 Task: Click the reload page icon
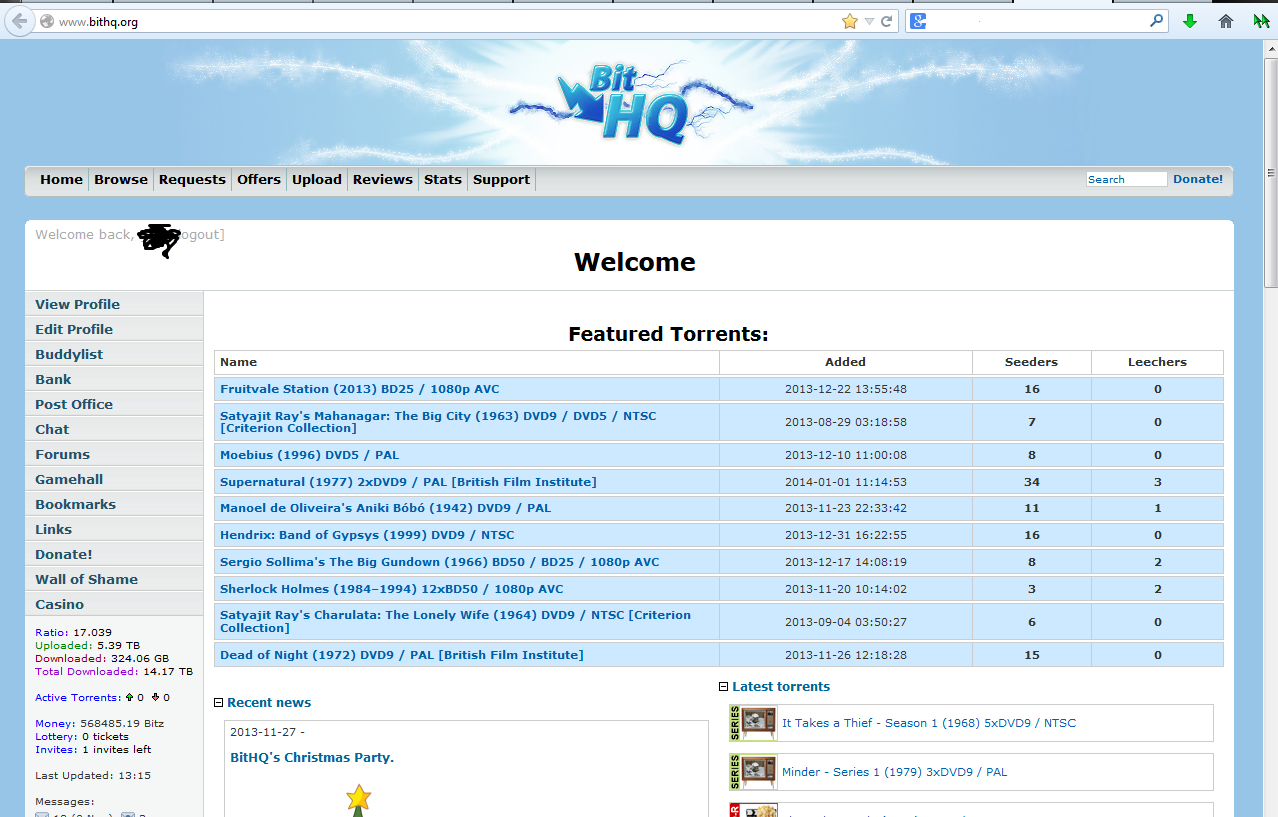pyautogui.click(x=886, y=21)
